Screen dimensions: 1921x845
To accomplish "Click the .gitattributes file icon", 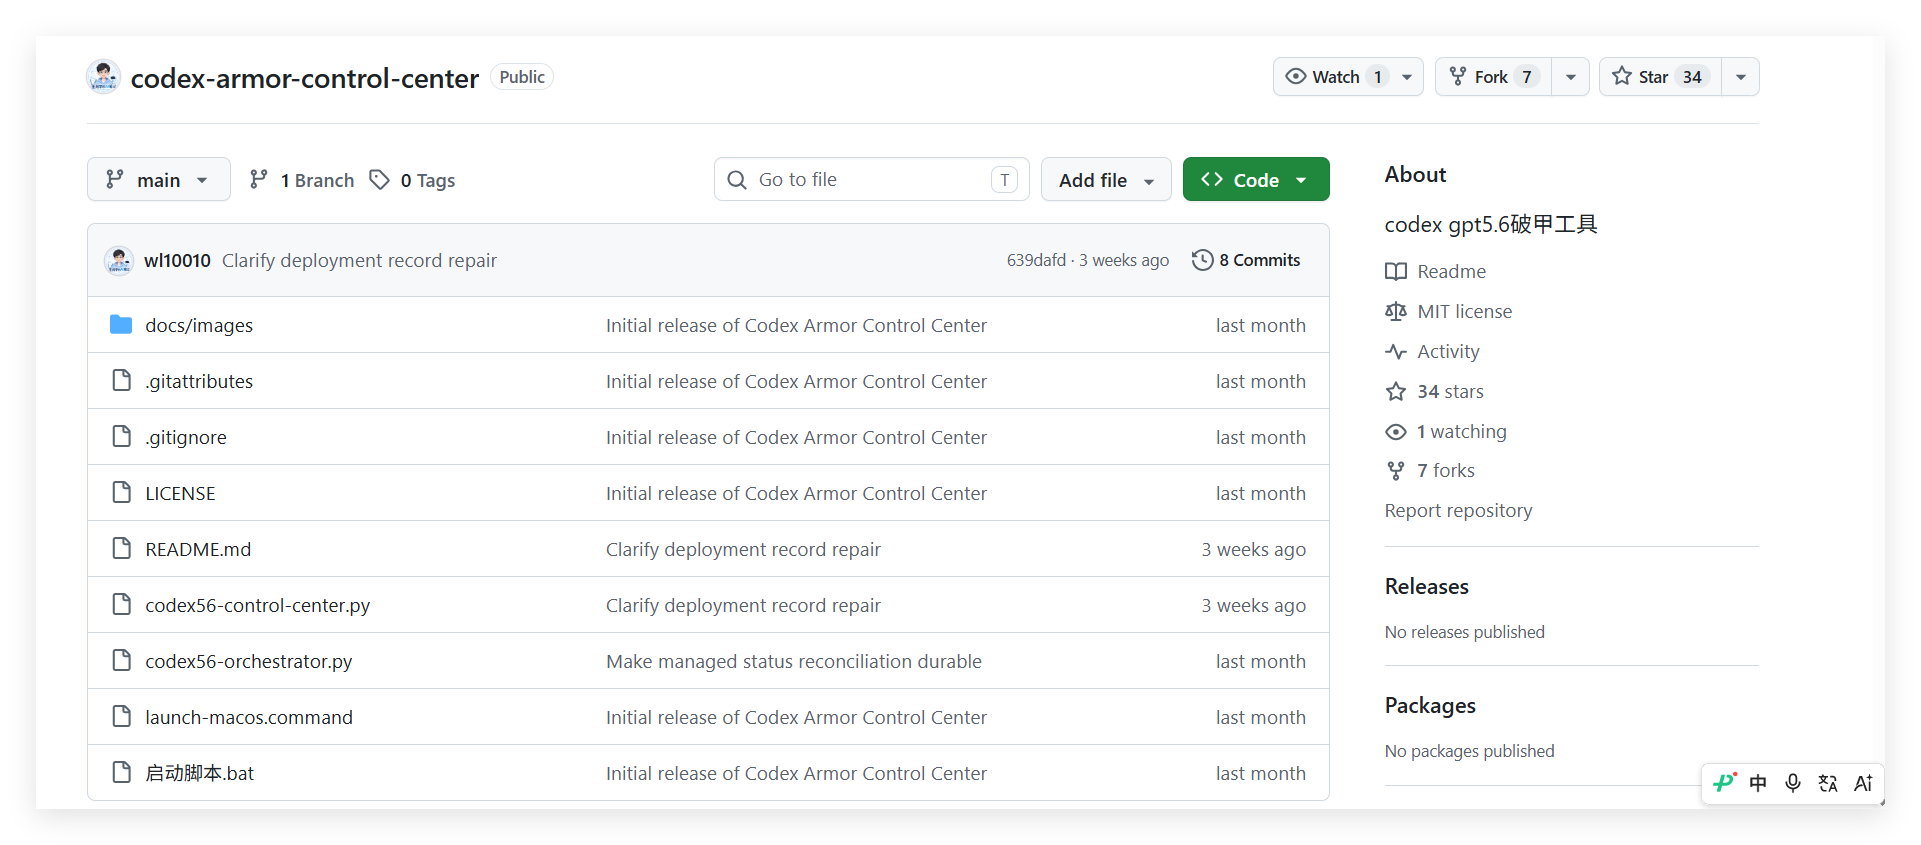I will coord(122,380).
